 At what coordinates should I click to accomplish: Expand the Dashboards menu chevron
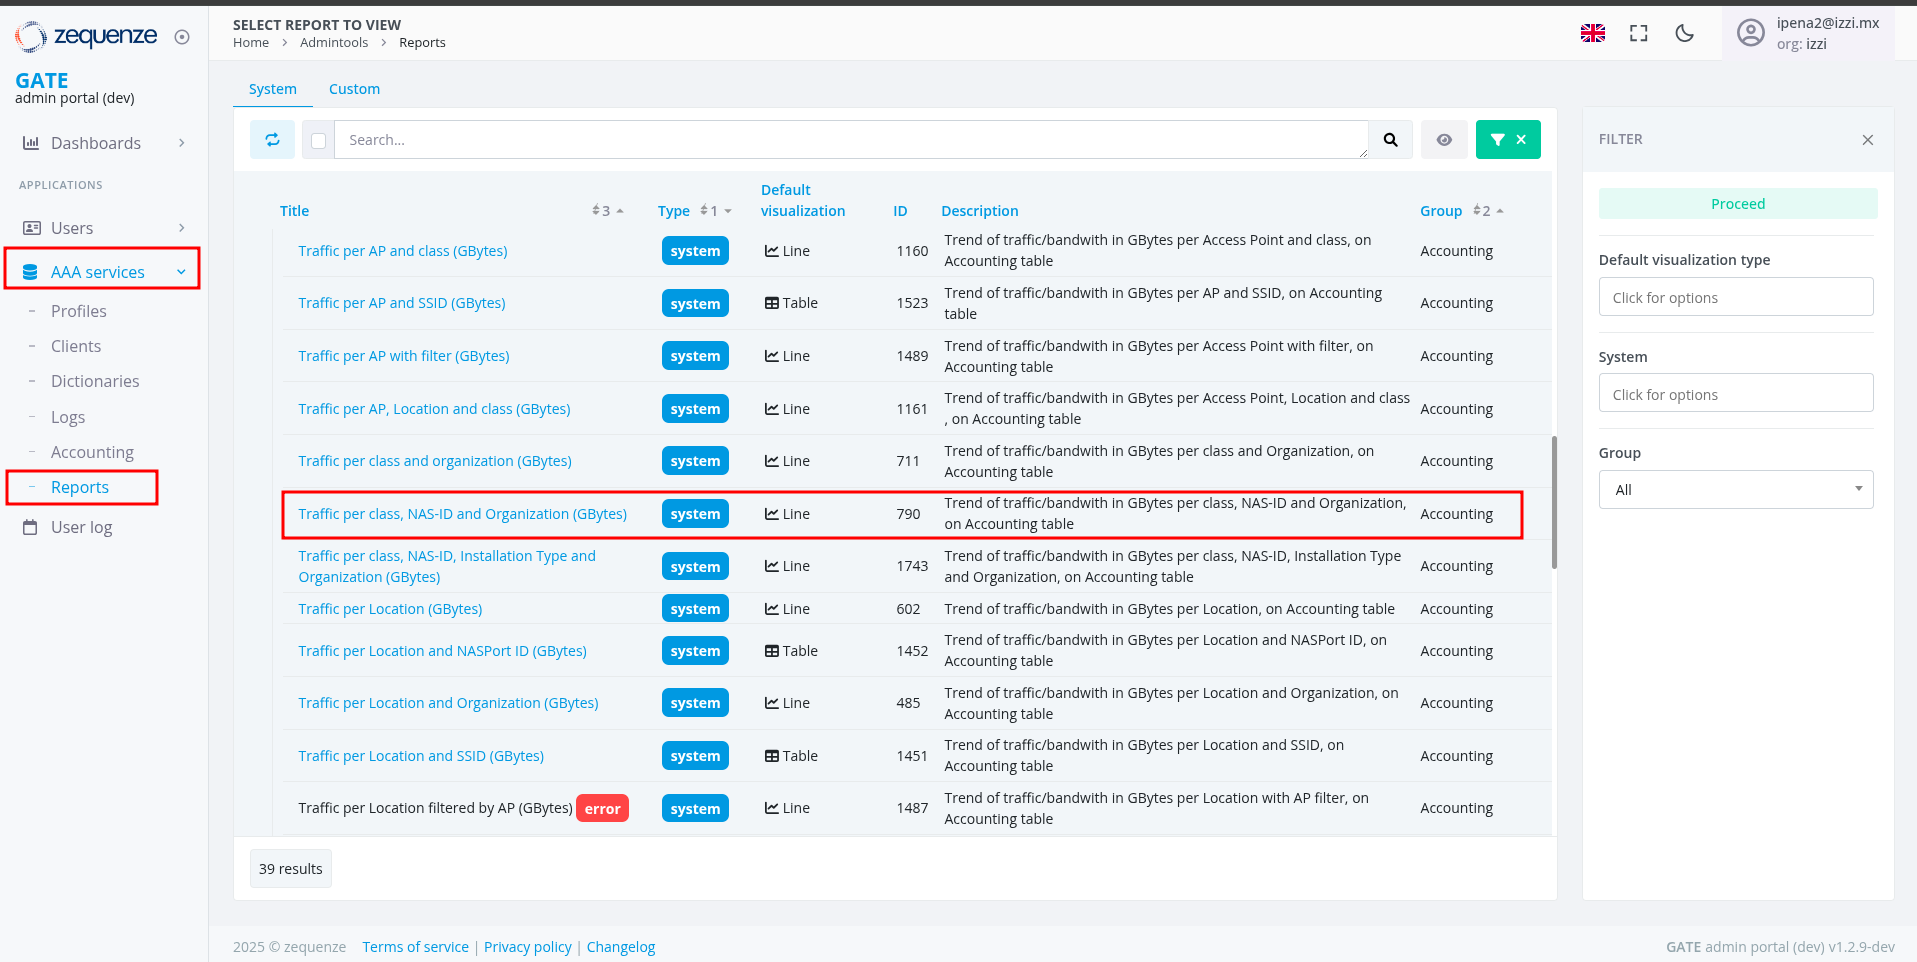[x=182, y=143]
